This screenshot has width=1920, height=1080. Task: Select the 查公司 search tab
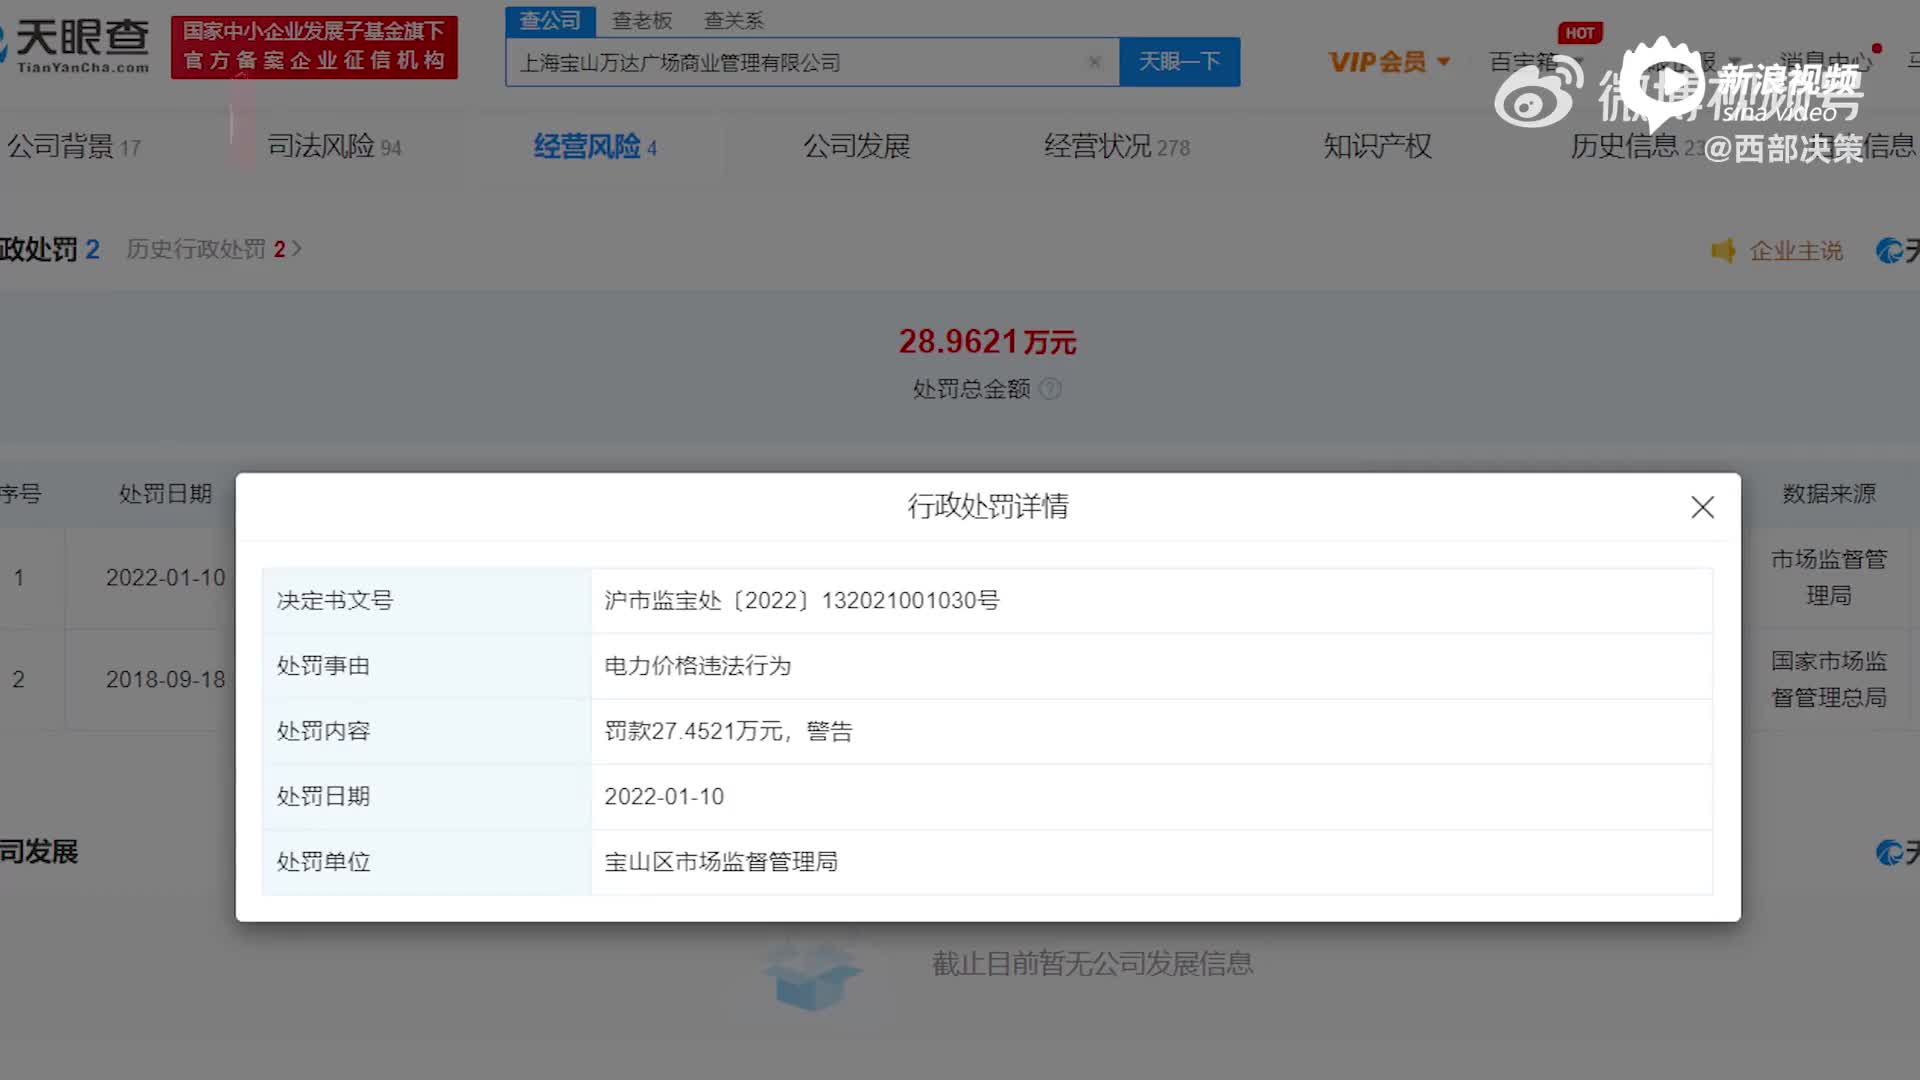click(550, 20)
